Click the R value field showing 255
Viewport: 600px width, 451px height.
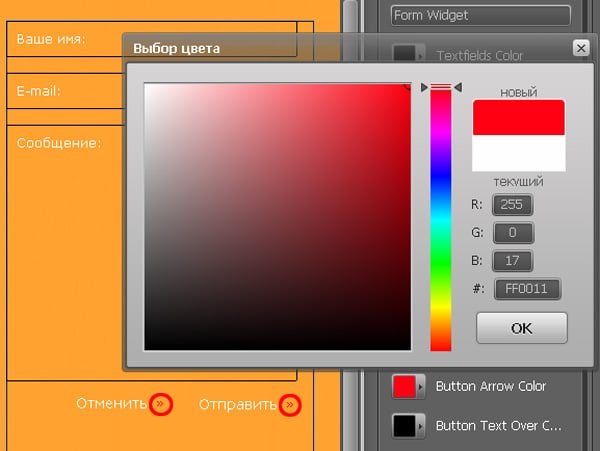pos(514,205)
